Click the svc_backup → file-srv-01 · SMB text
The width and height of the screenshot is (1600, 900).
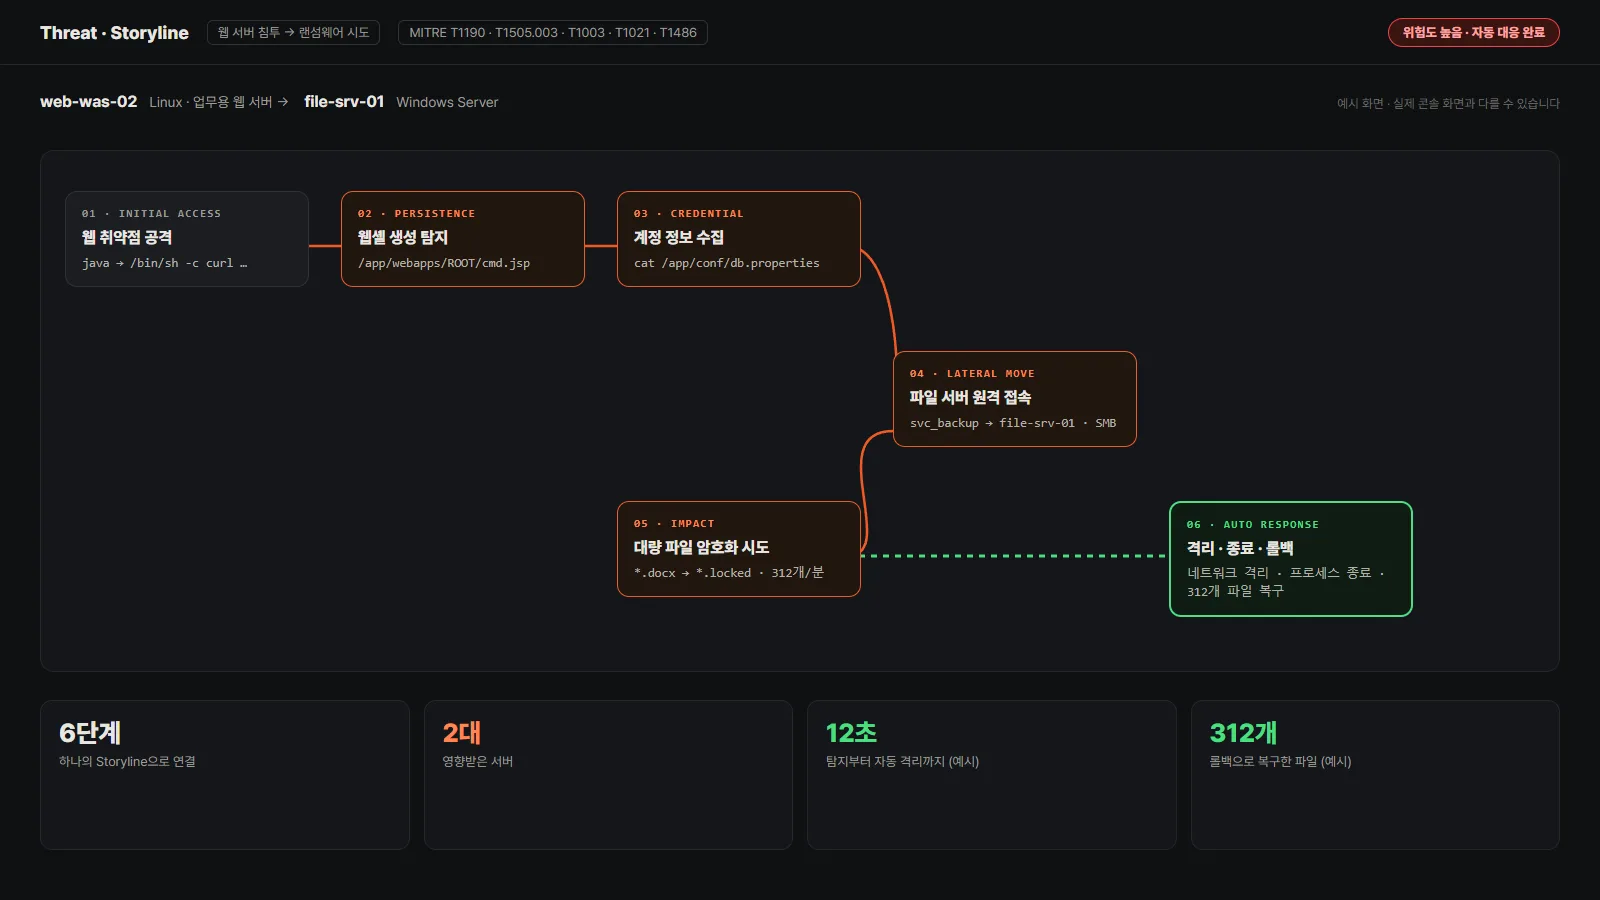(1013, 423)
